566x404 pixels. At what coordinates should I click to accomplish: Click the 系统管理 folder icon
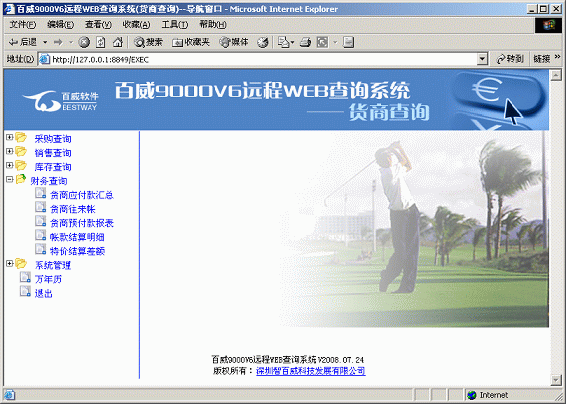(21, 264)
